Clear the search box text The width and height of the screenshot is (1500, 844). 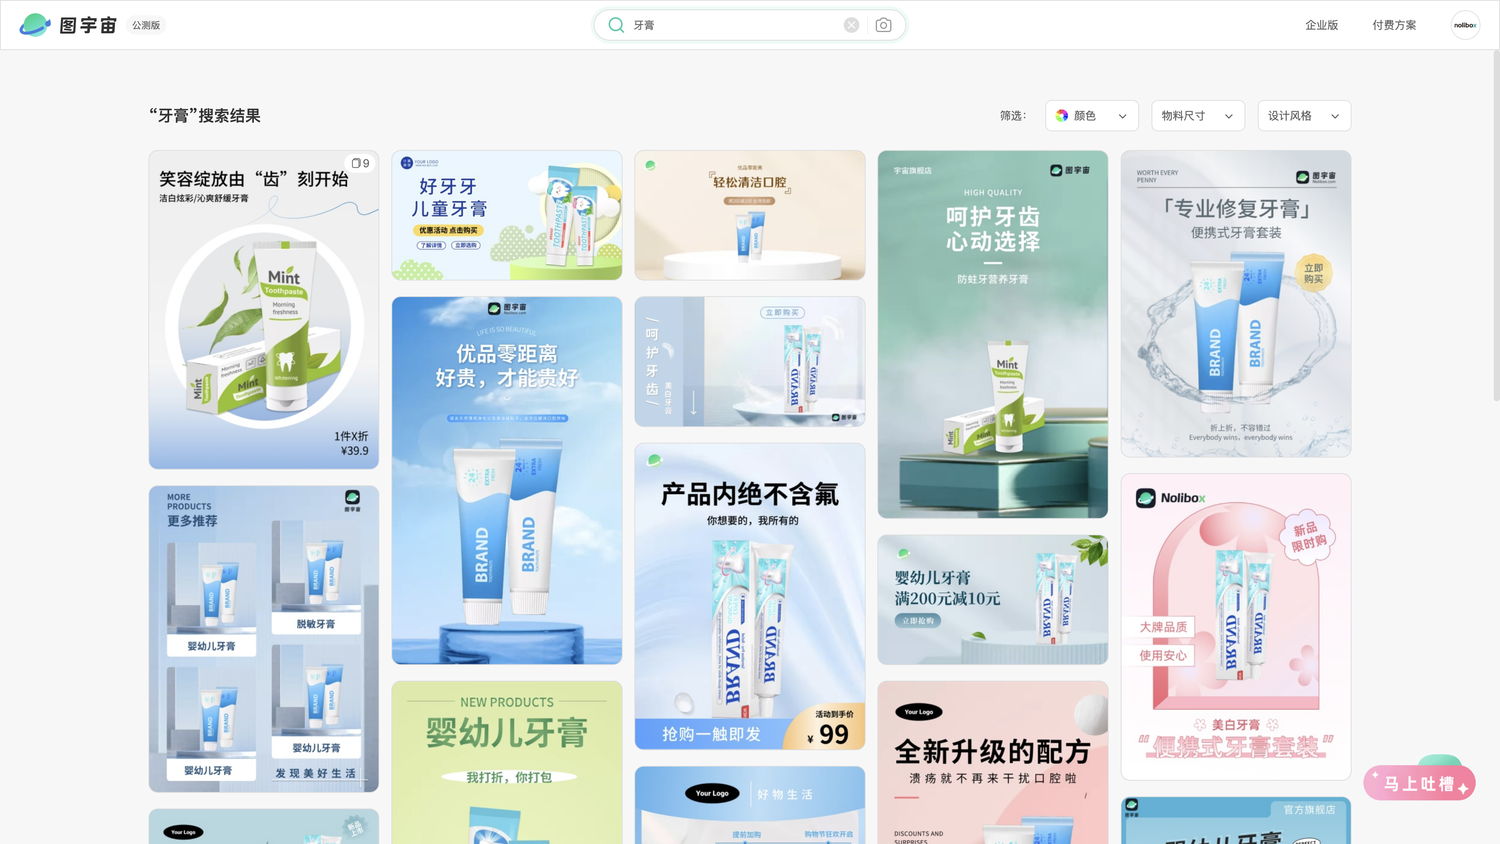click(851, 25)
